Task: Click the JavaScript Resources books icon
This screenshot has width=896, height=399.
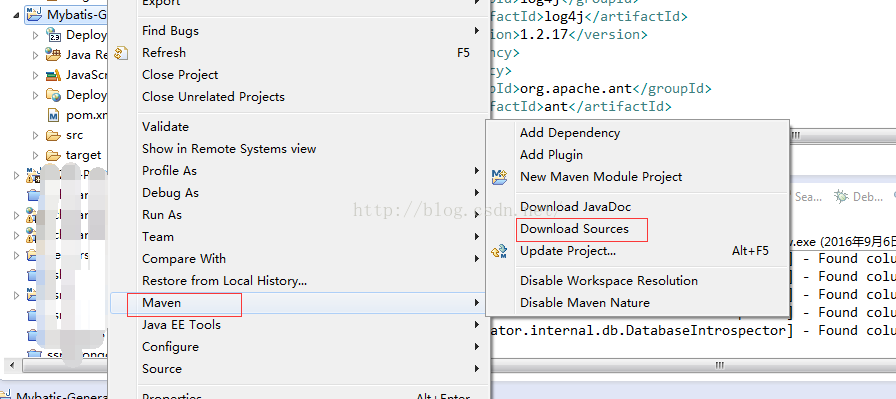Action: point(53,75)
